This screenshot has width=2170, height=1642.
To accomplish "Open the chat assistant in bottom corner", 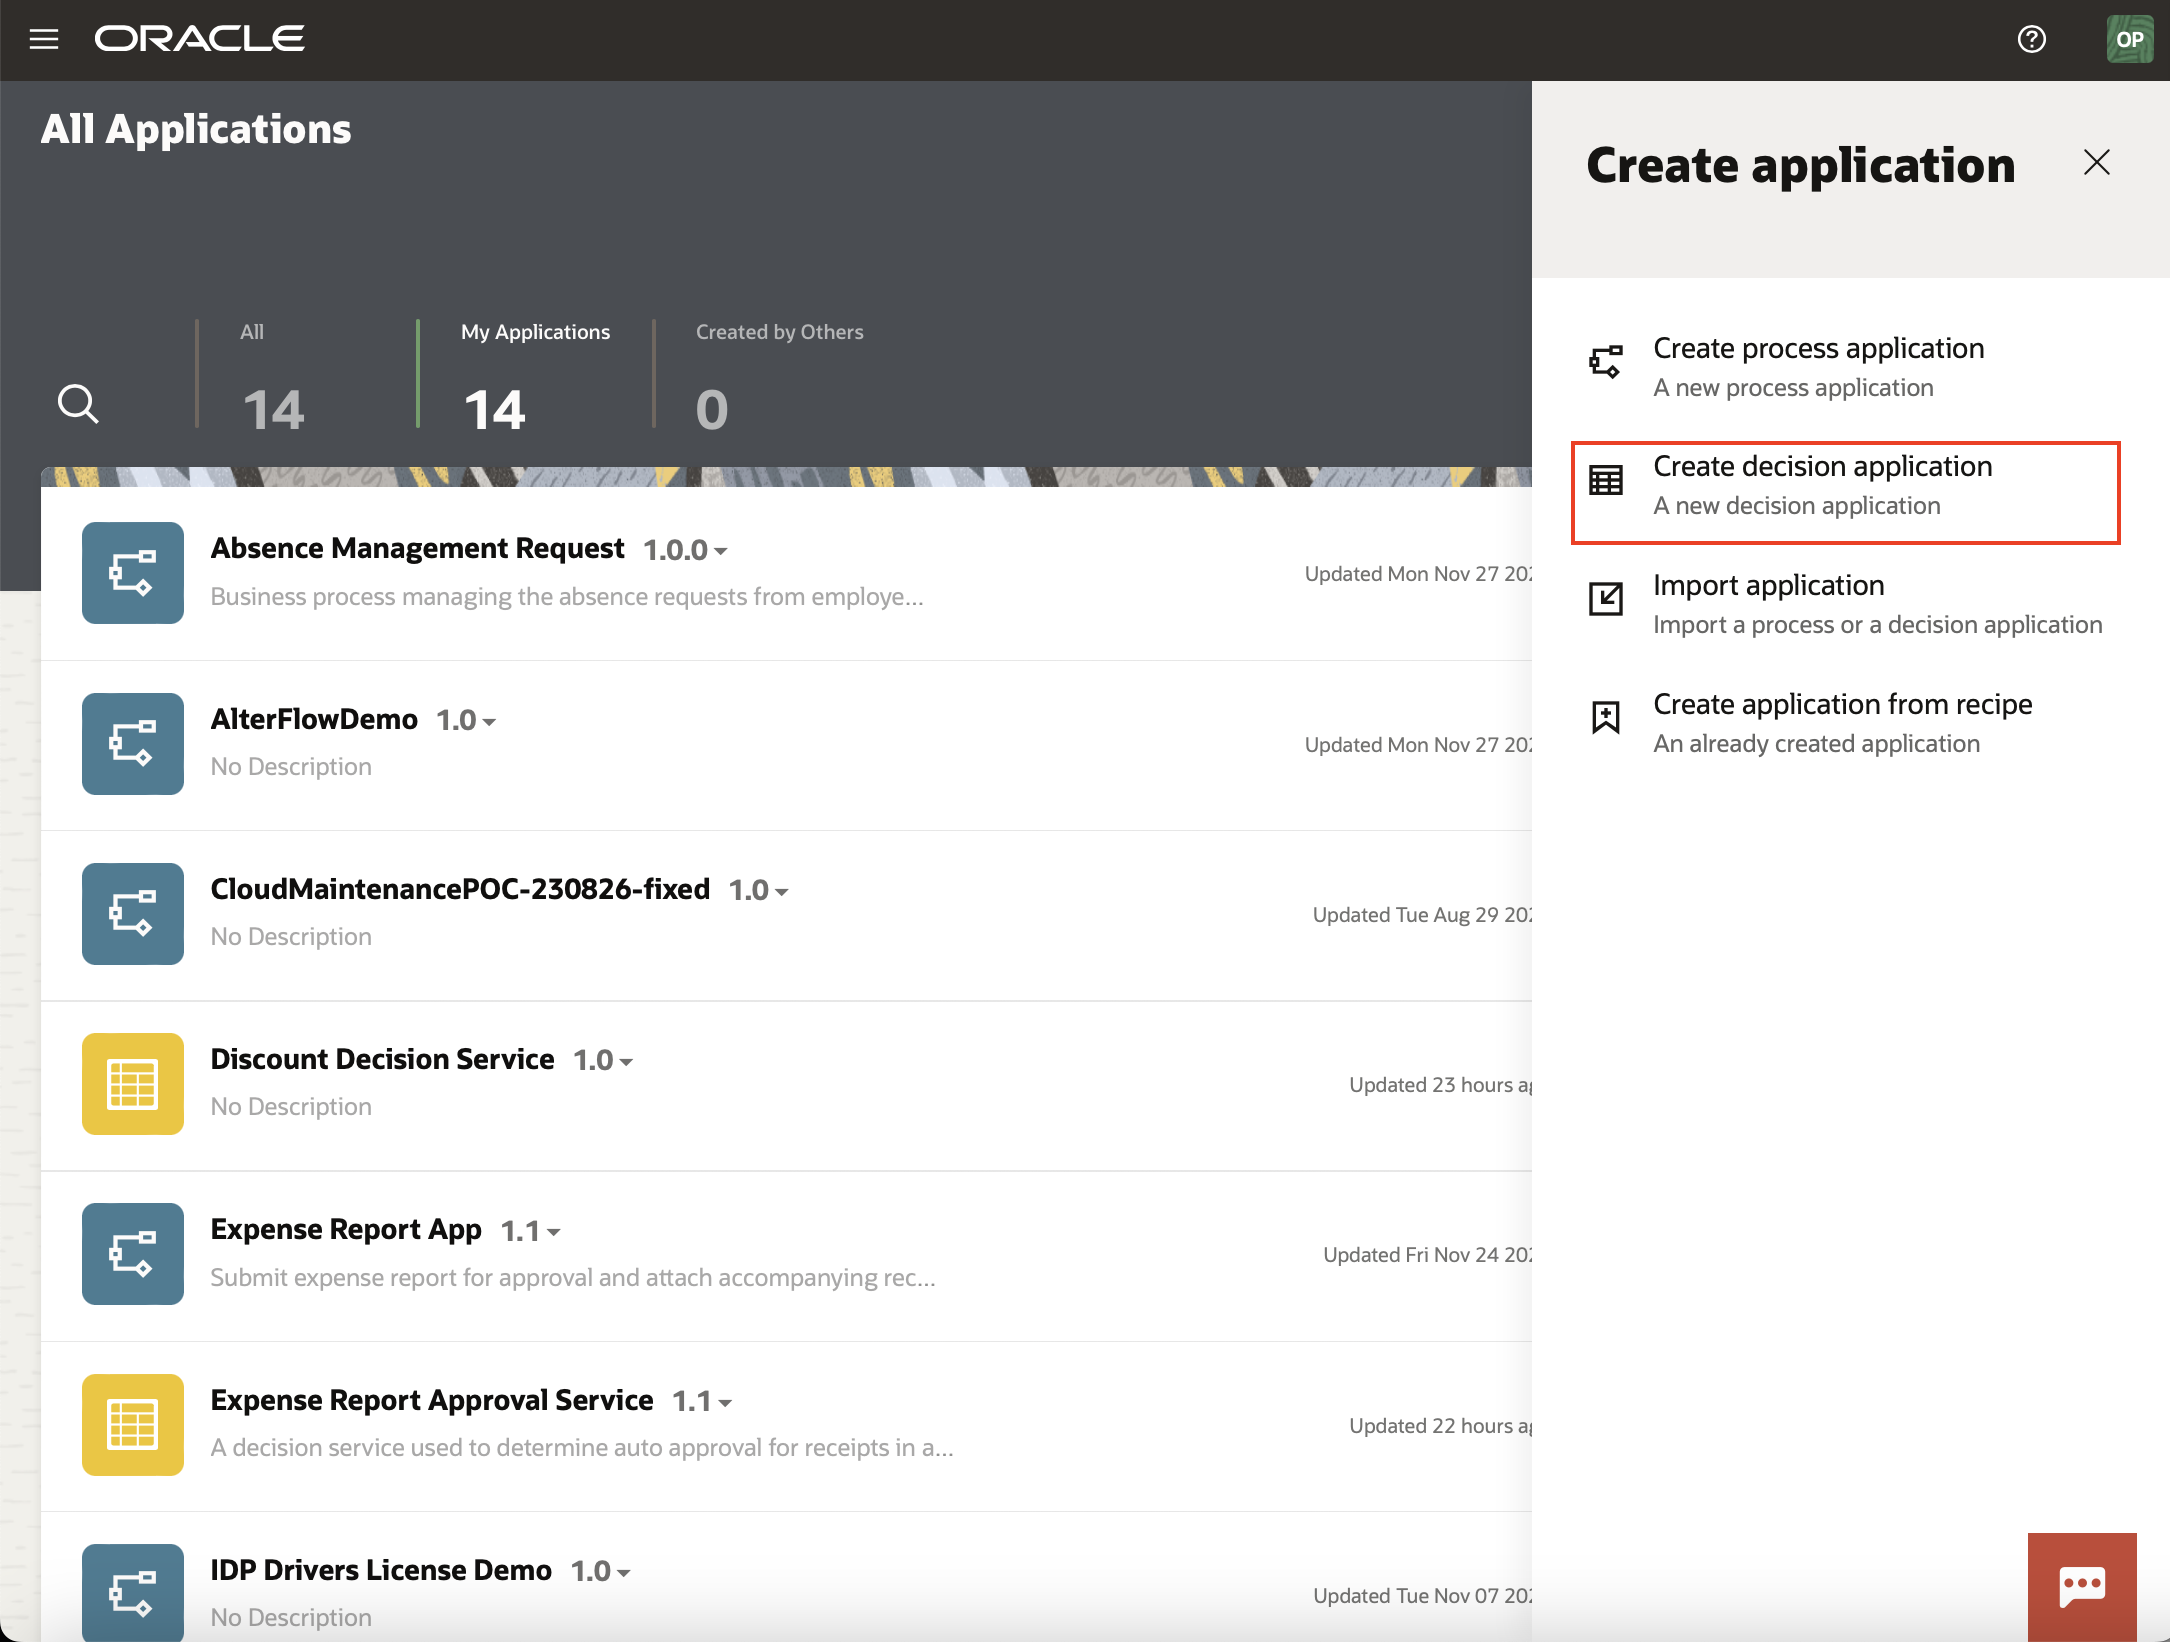I will [x=2082, y=1586].
